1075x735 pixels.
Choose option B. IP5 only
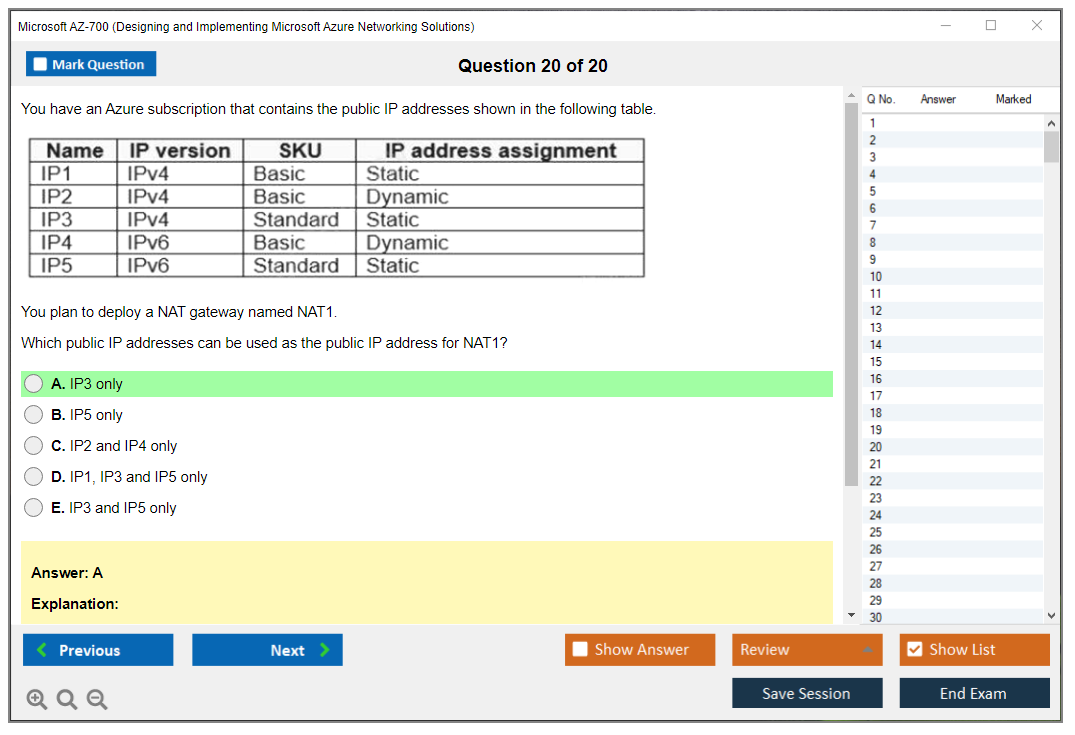[34, 415]
